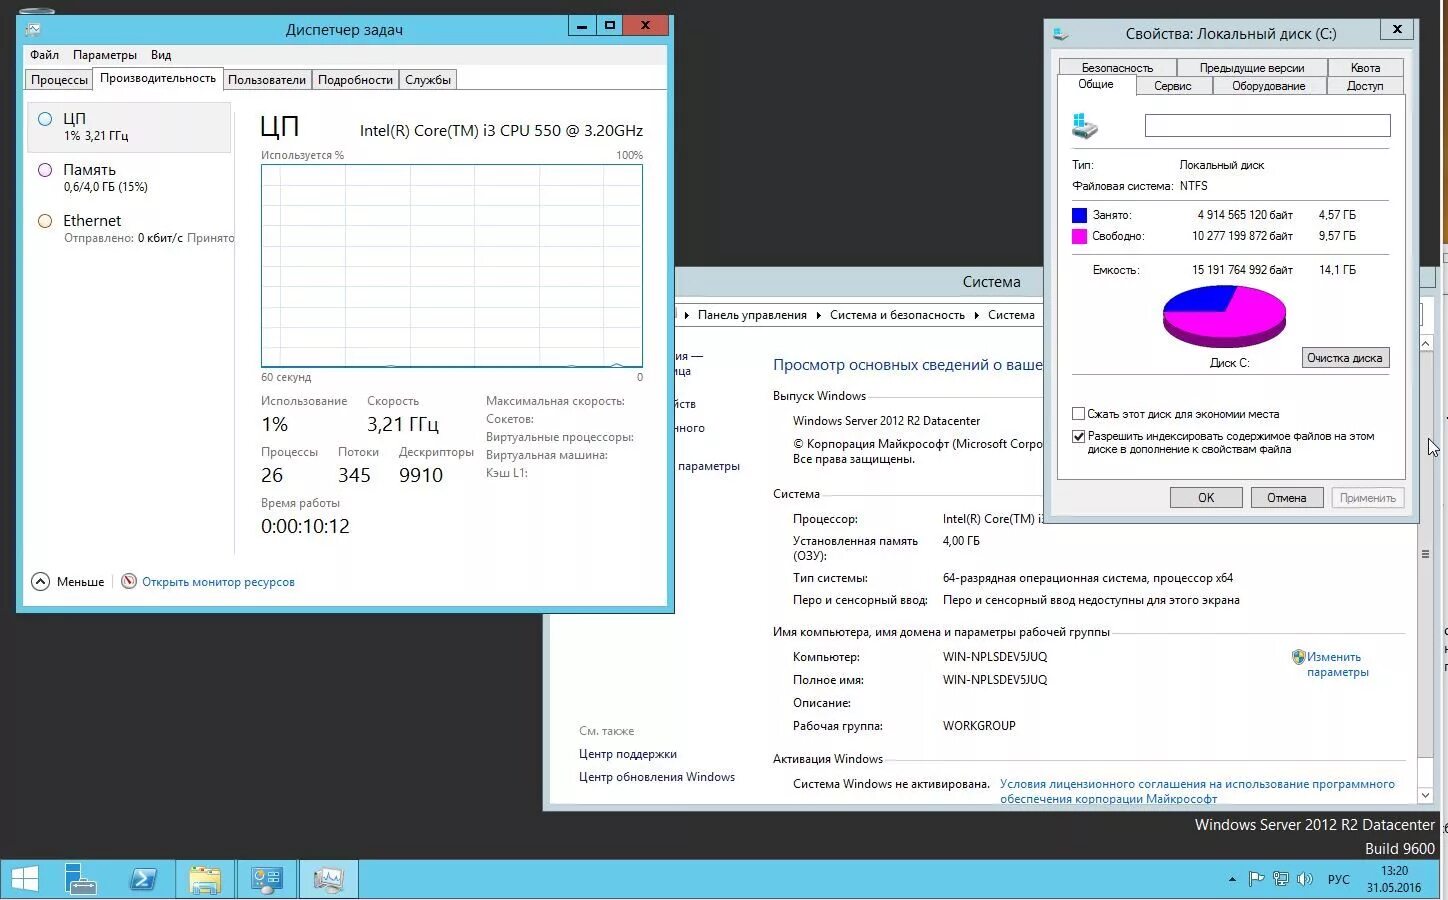Click Система и безопасность breadcrumb
Image resolution: width=1448 pixels, height=900 pixels.
click(897, 315)
